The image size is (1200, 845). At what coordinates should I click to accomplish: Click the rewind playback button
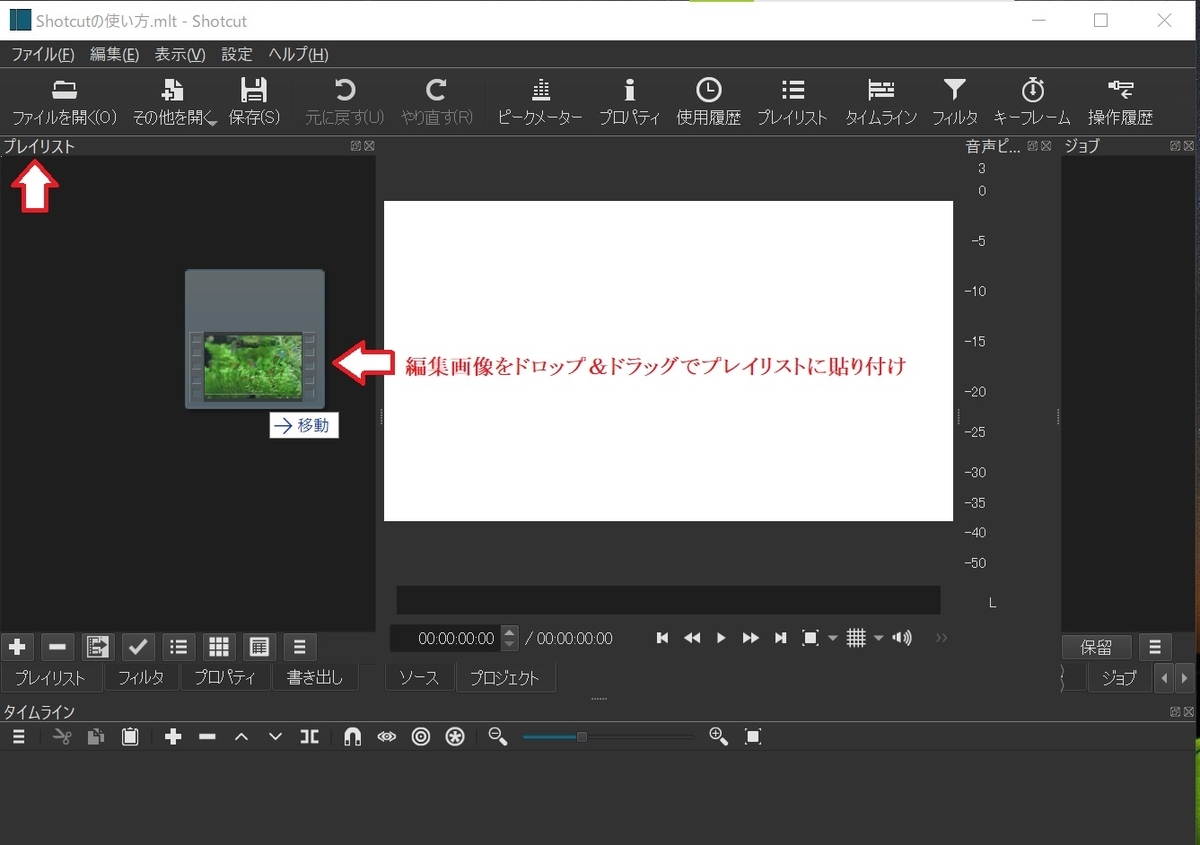point(692,638)
